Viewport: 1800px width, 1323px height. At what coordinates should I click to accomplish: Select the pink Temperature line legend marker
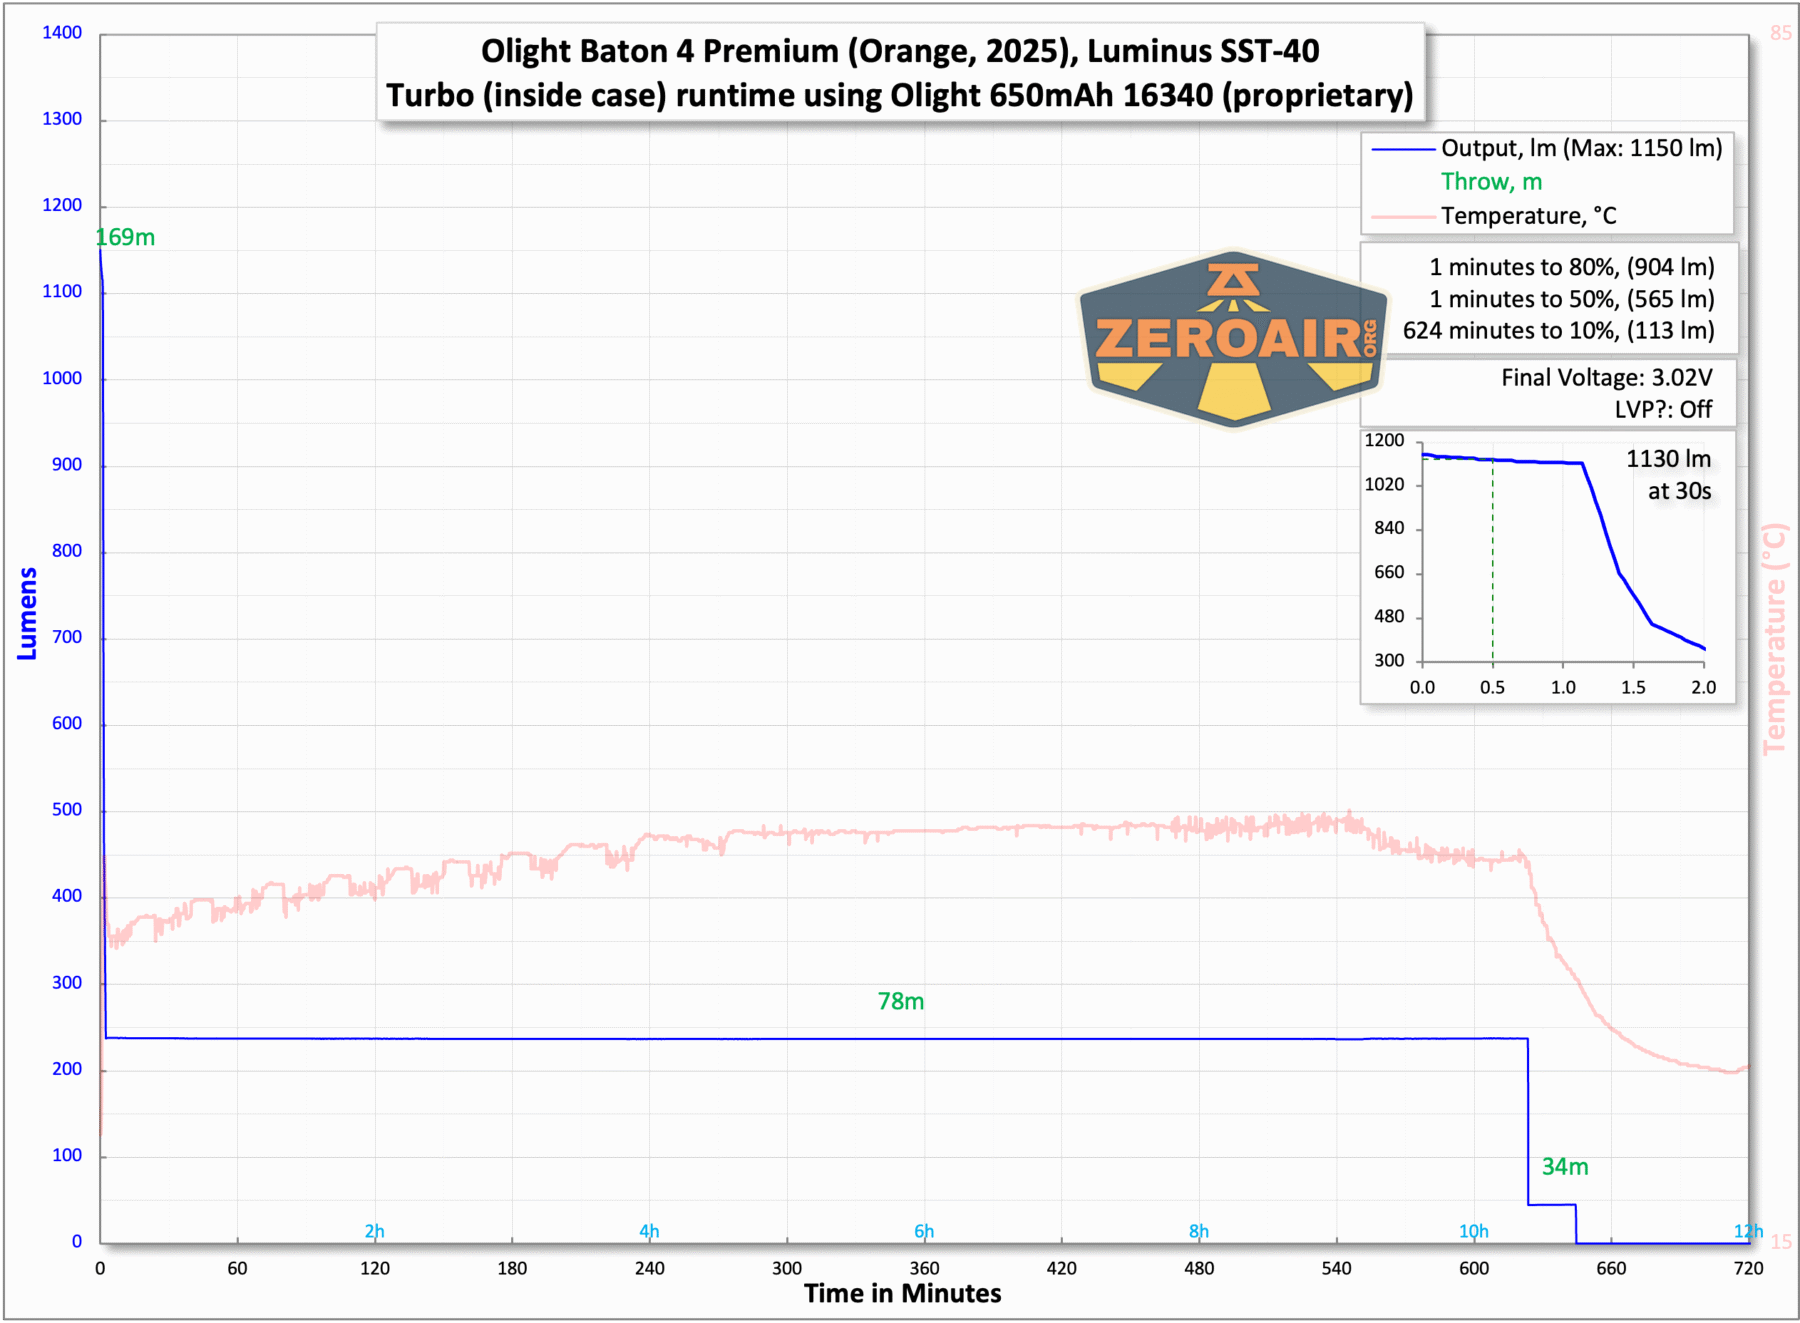pyautogui.click(x=1402, y=215)
